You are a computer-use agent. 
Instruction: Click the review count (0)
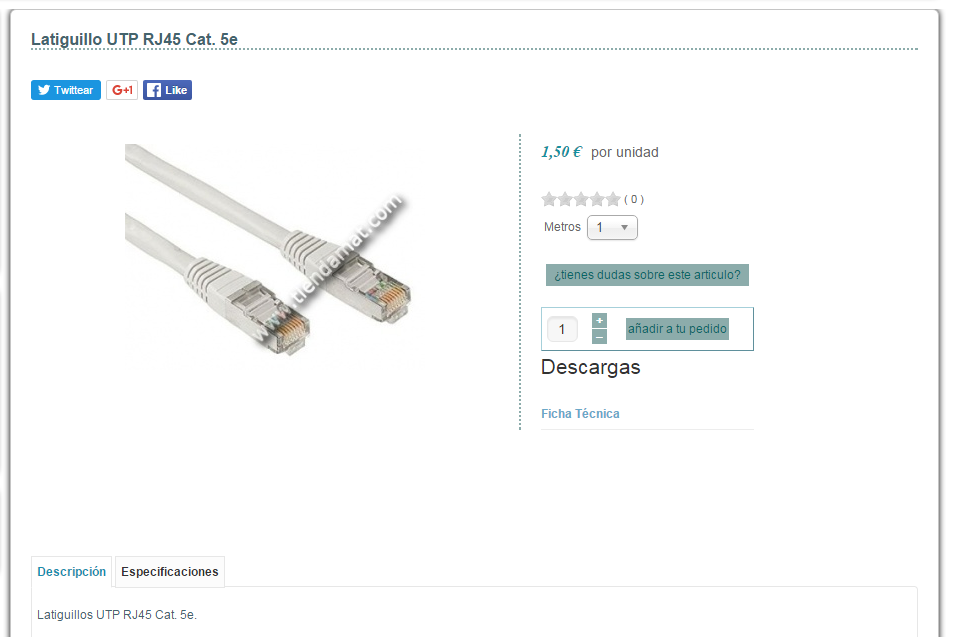pyautogui.click(x=634, y=200)
